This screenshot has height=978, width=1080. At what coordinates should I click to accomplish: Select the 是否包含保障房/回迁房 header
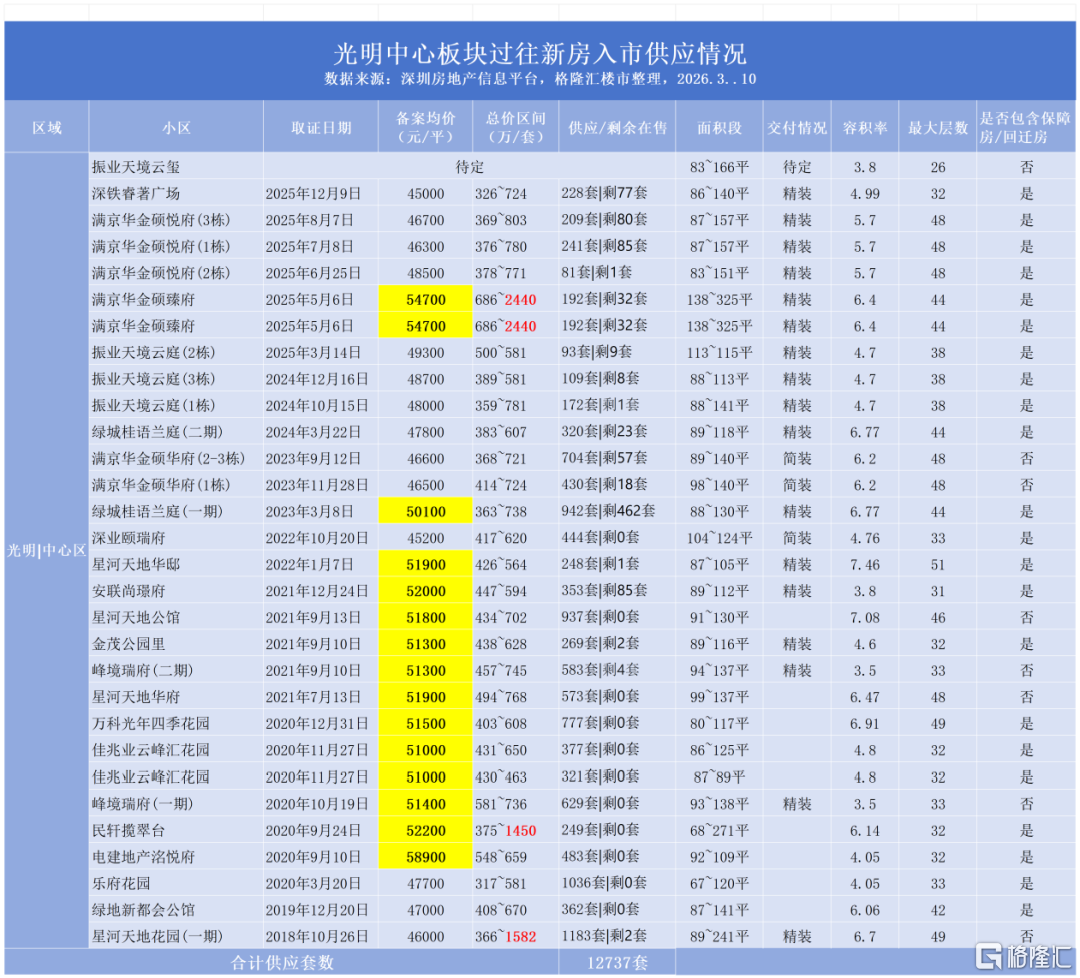point(1026,127)
